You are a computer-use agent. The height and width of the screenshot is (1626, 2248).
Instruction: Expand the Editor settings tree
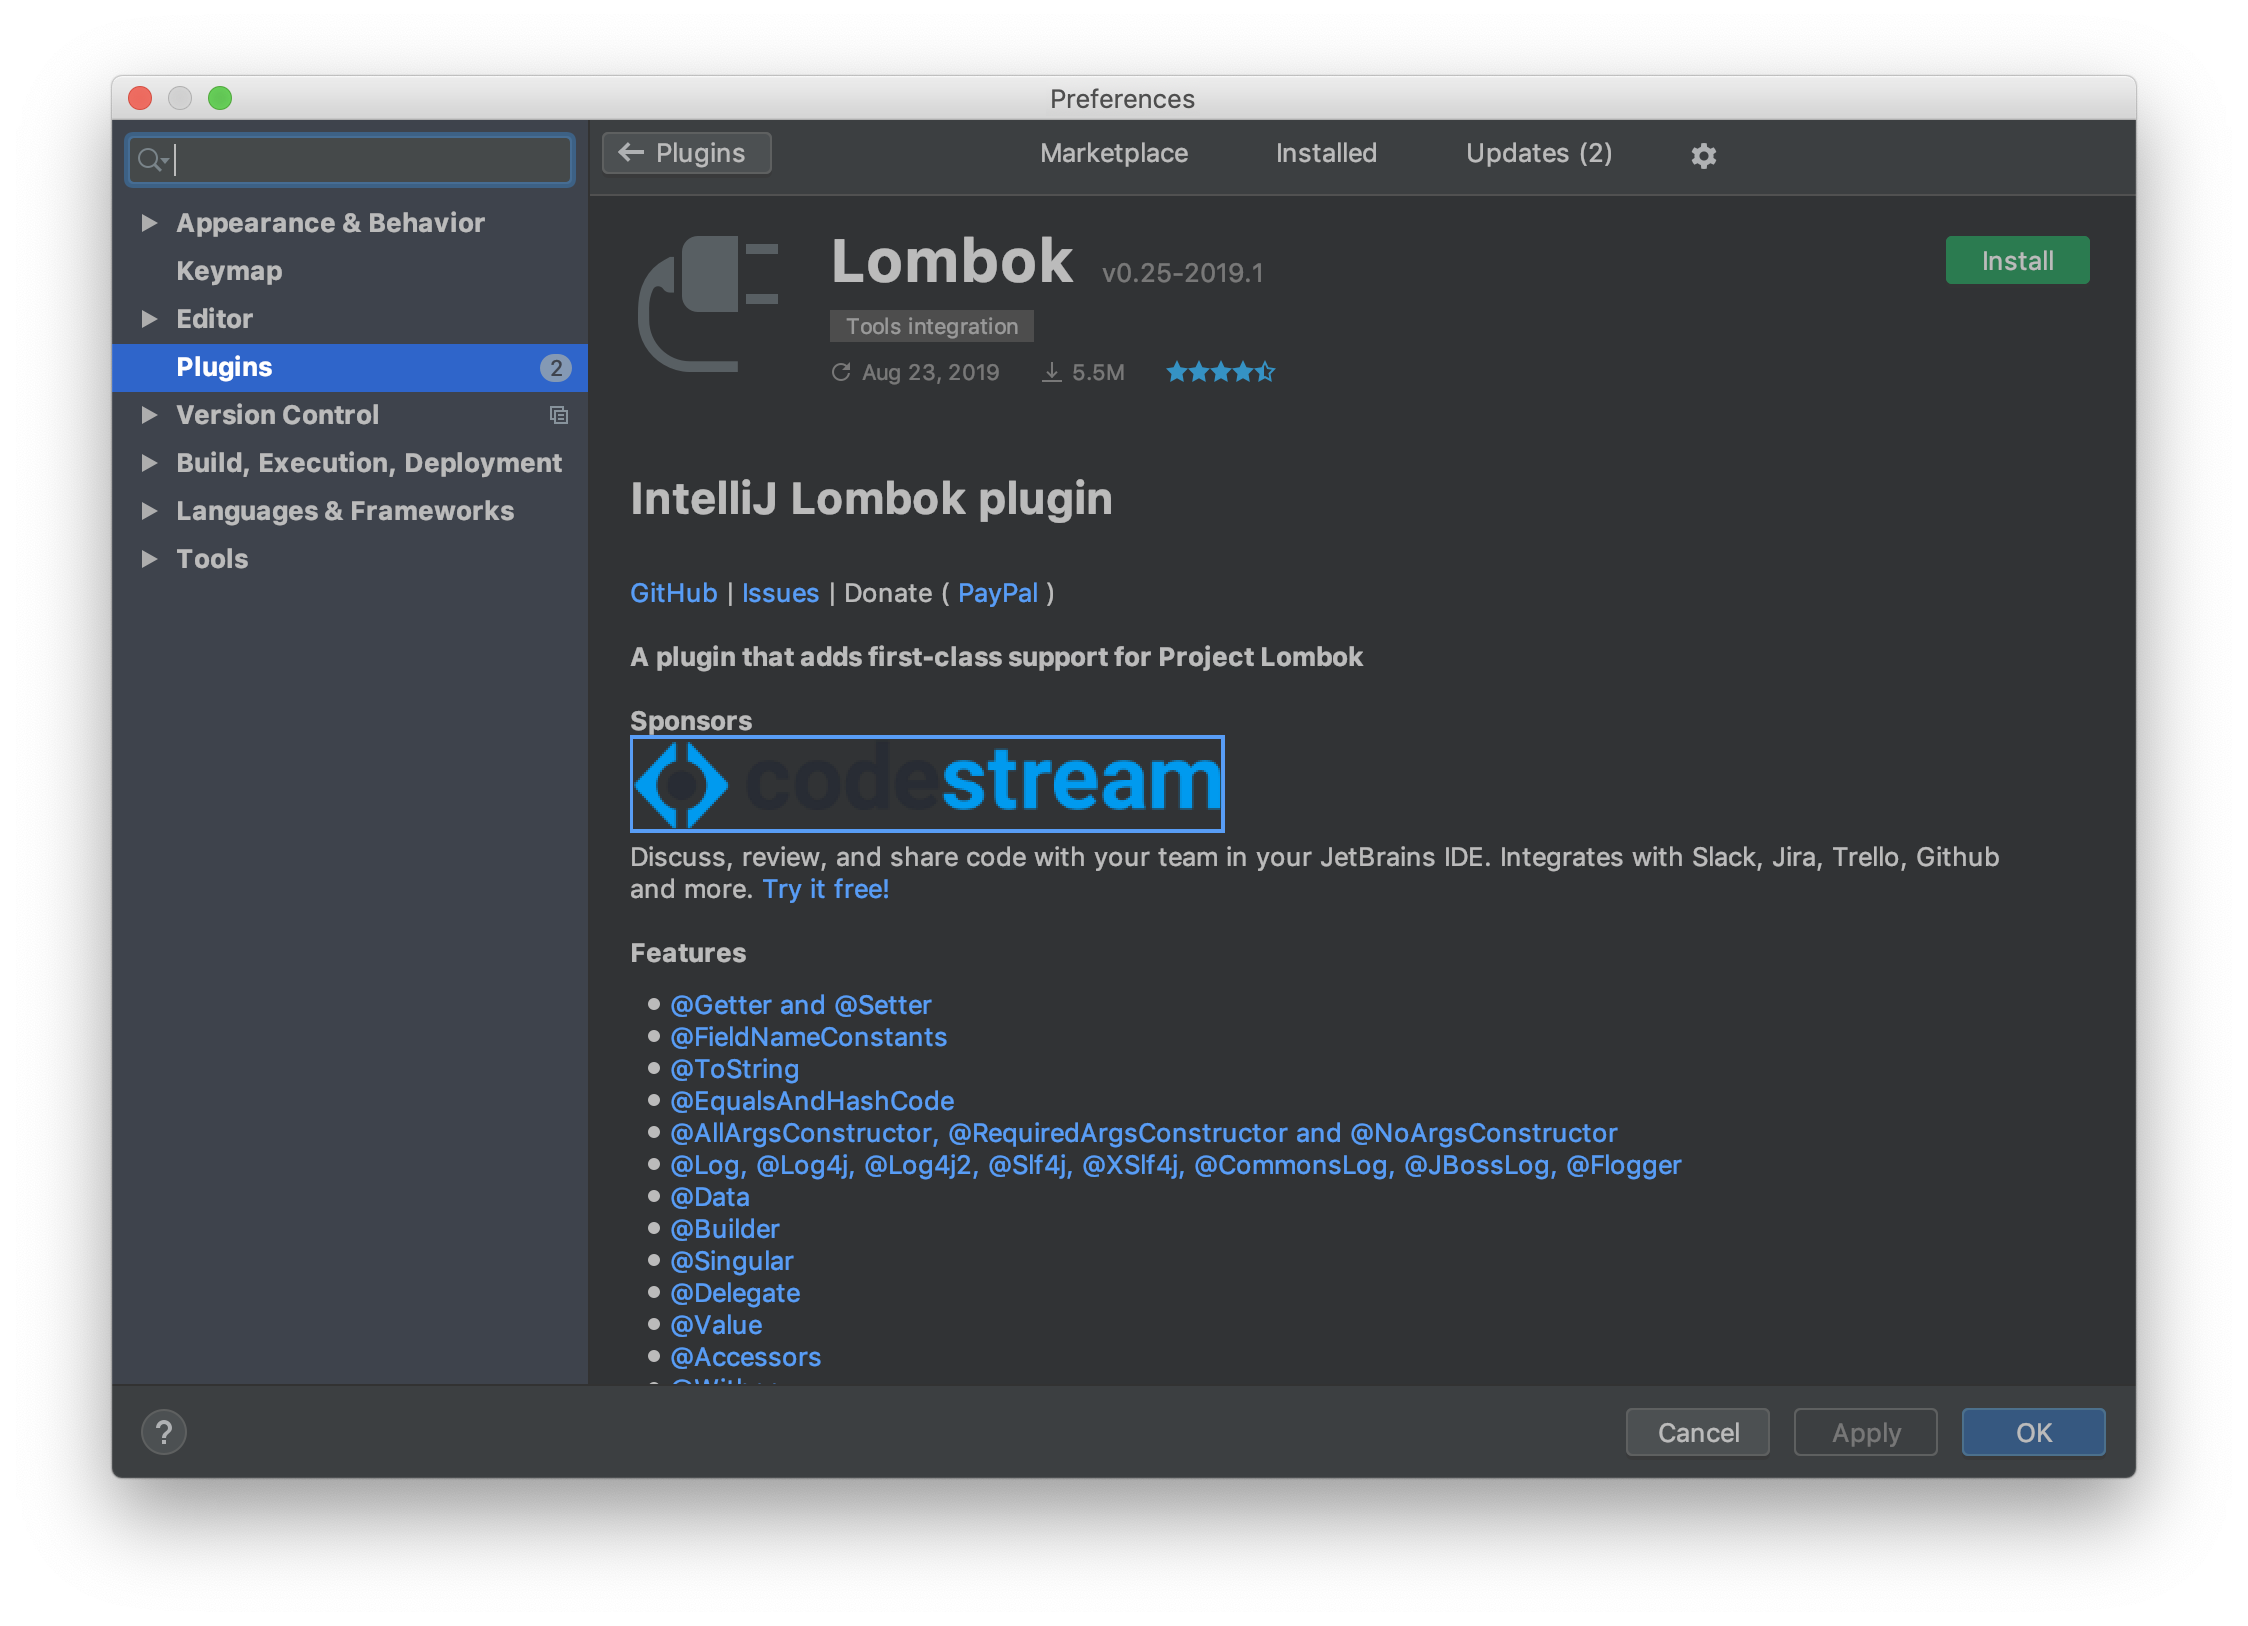click(x=150, y=319)
